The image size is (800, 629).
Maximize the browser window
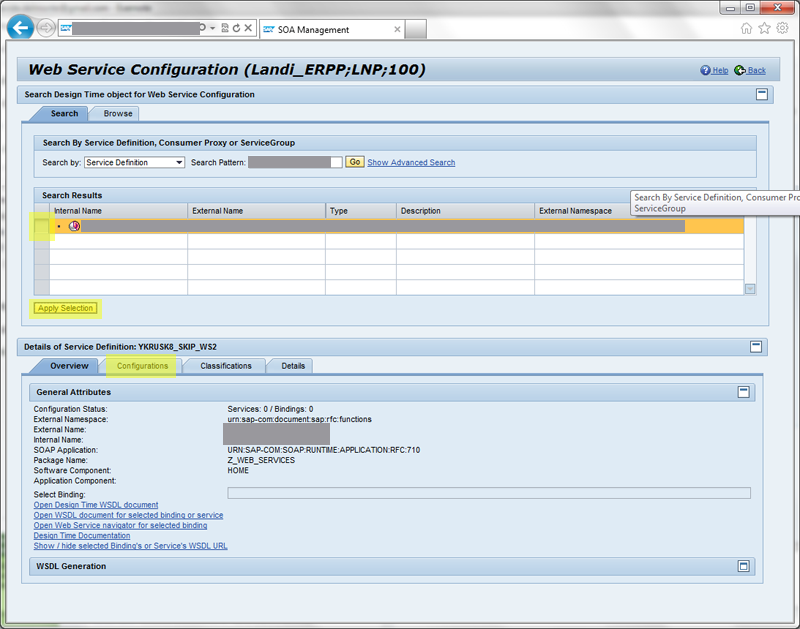point(750,8)
